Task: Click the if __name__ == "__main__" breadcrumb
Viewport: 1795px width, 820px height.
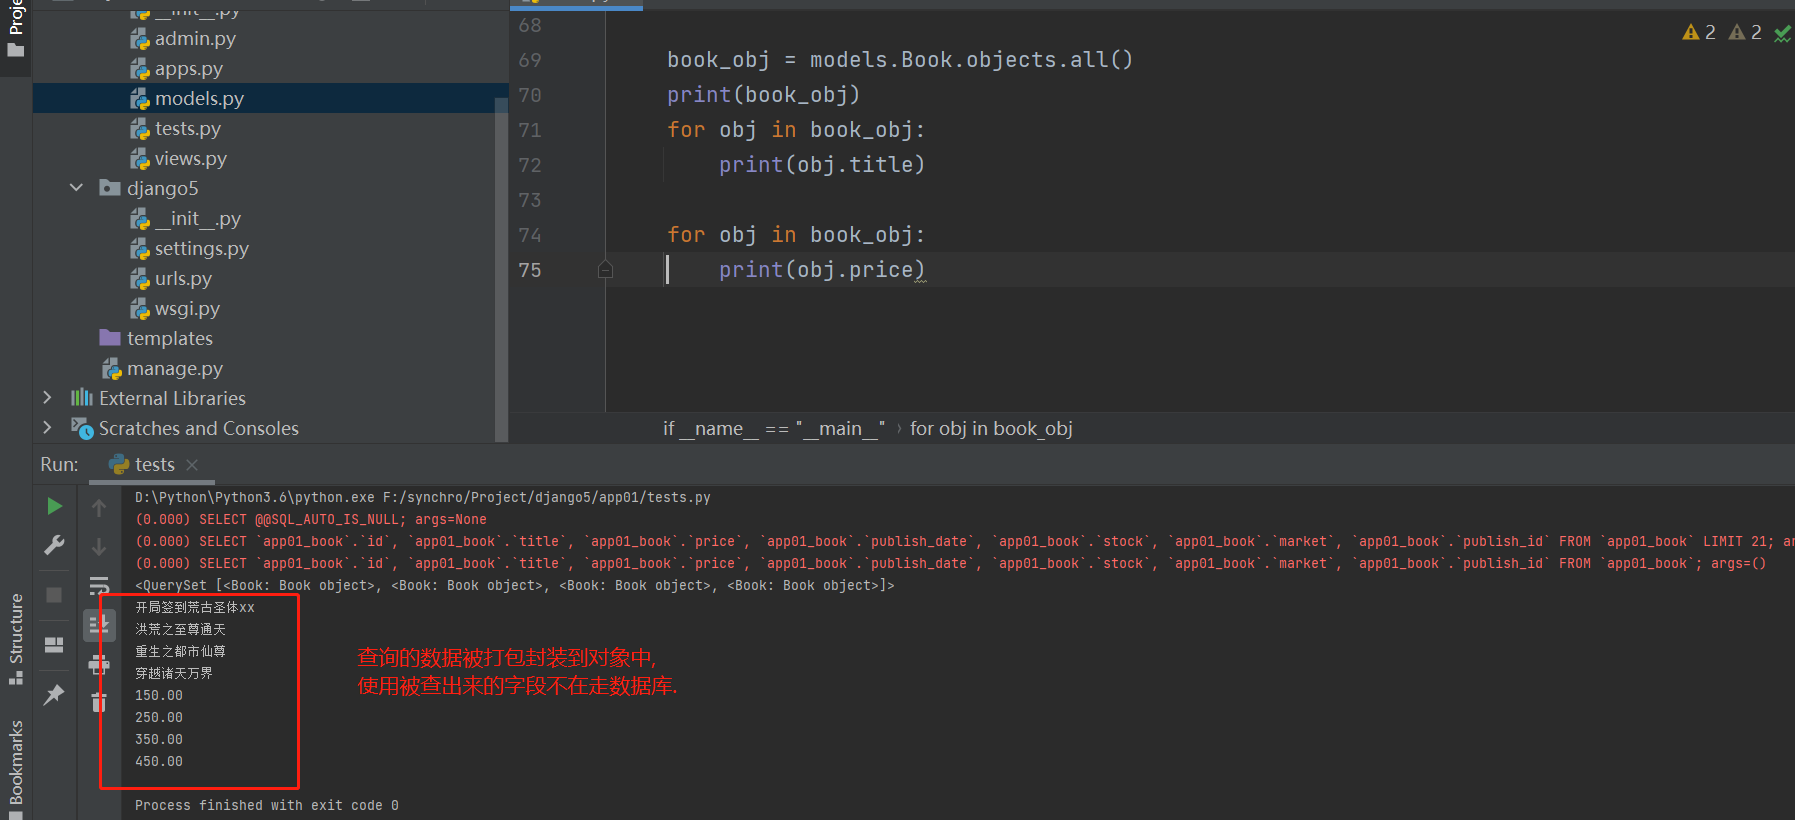Action: pyautogui.click(x=773, y=428)
